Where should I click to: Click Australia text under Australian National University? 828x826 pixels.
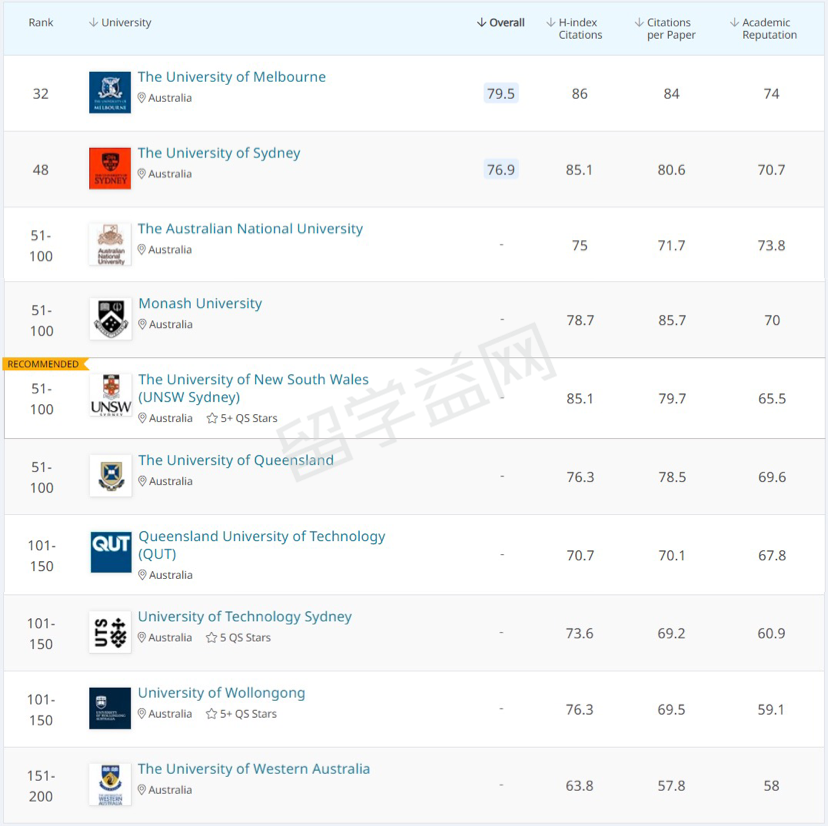pos(170,250)
